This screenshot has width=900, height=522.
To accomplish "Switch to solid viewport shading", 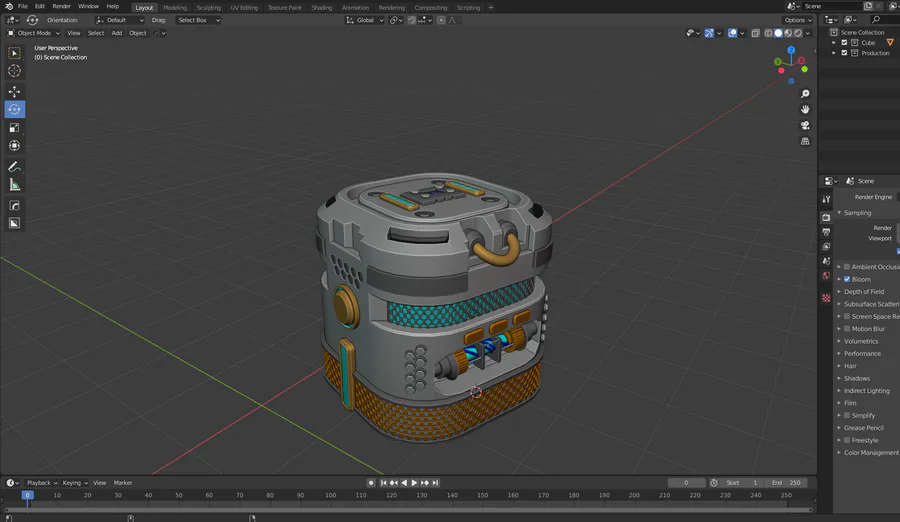I will point(778,33).
